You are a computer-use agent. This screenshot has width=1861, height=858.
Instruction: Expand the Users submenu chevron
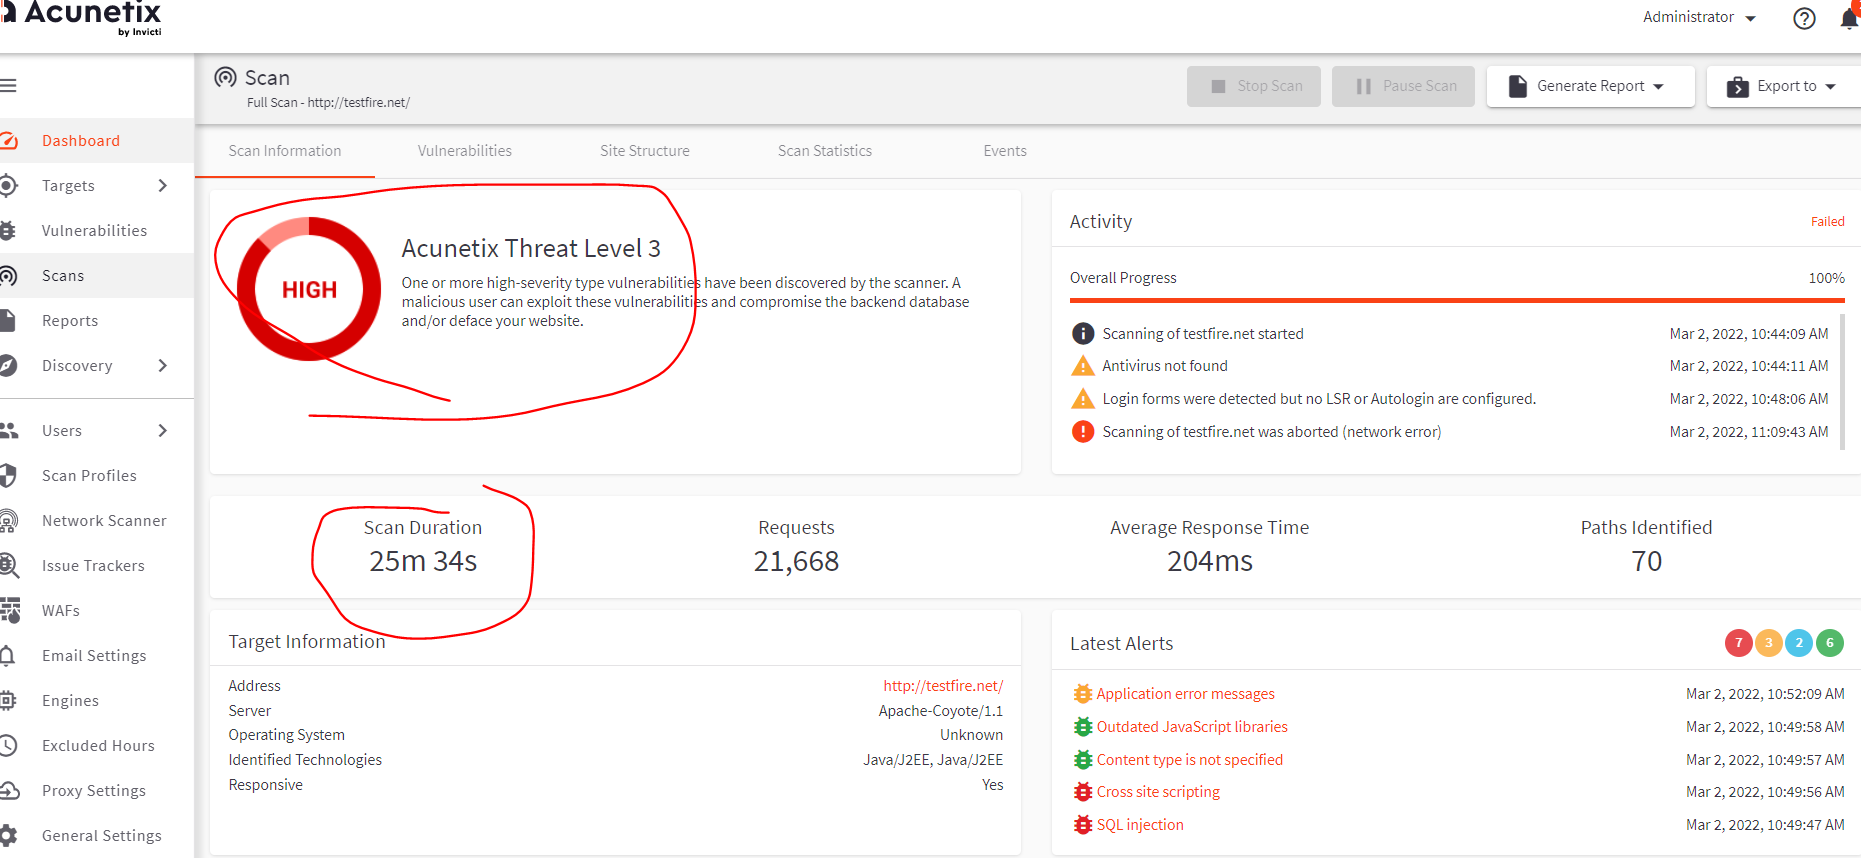[163, 431]
